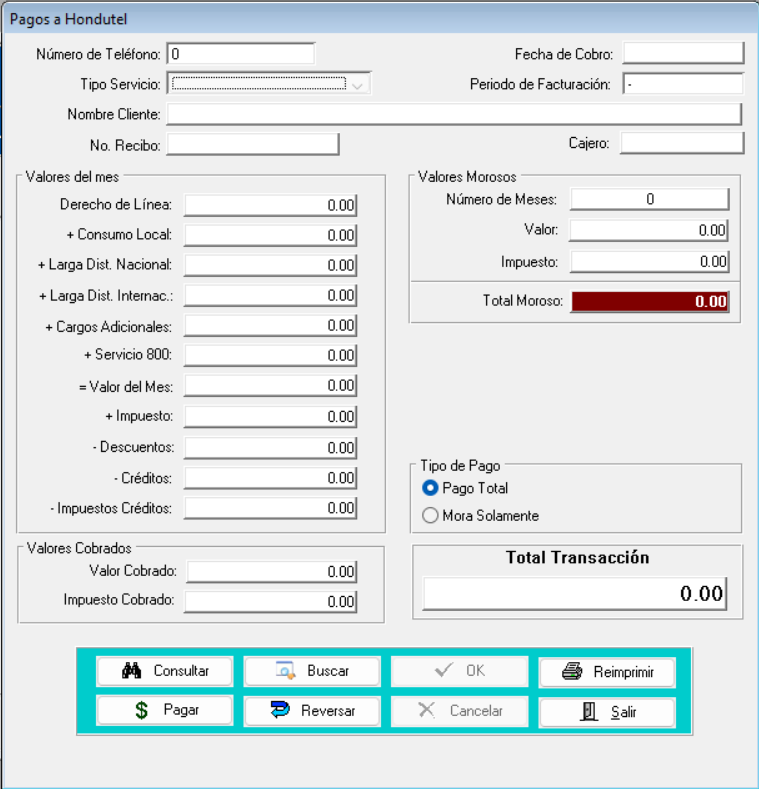The image size is (759, 789).
Task: Click the blue arrow icon on Reversar
Action: coord(281,710)
